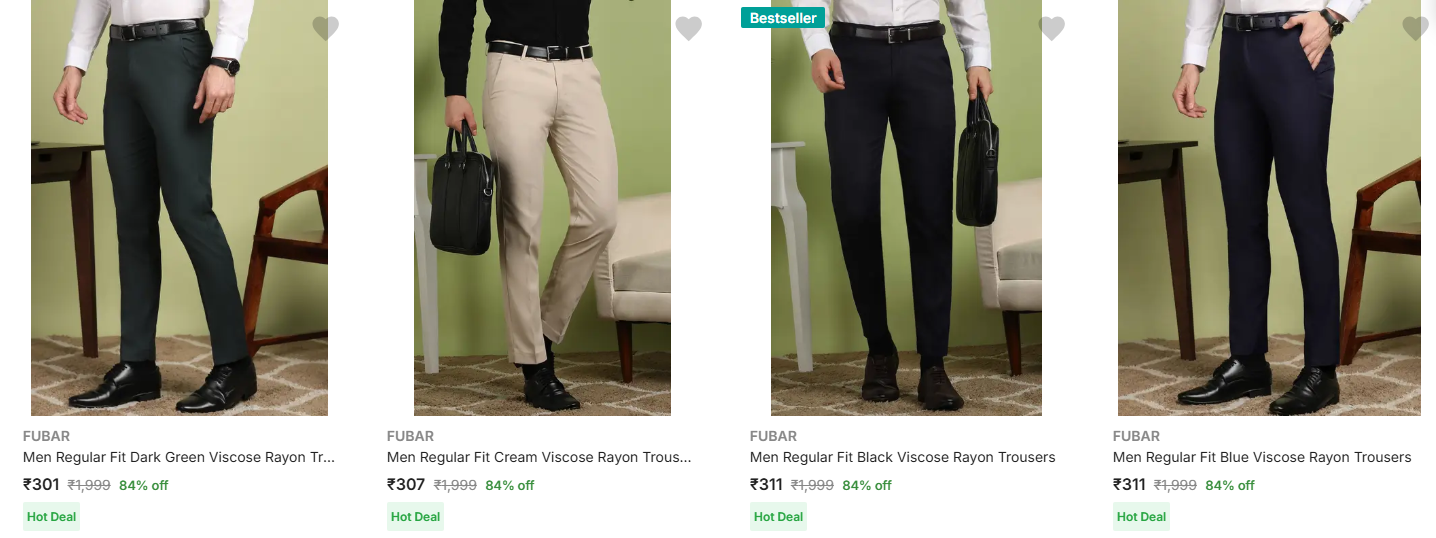
Task: Click the ₹307 price
Action: point(405,485)
